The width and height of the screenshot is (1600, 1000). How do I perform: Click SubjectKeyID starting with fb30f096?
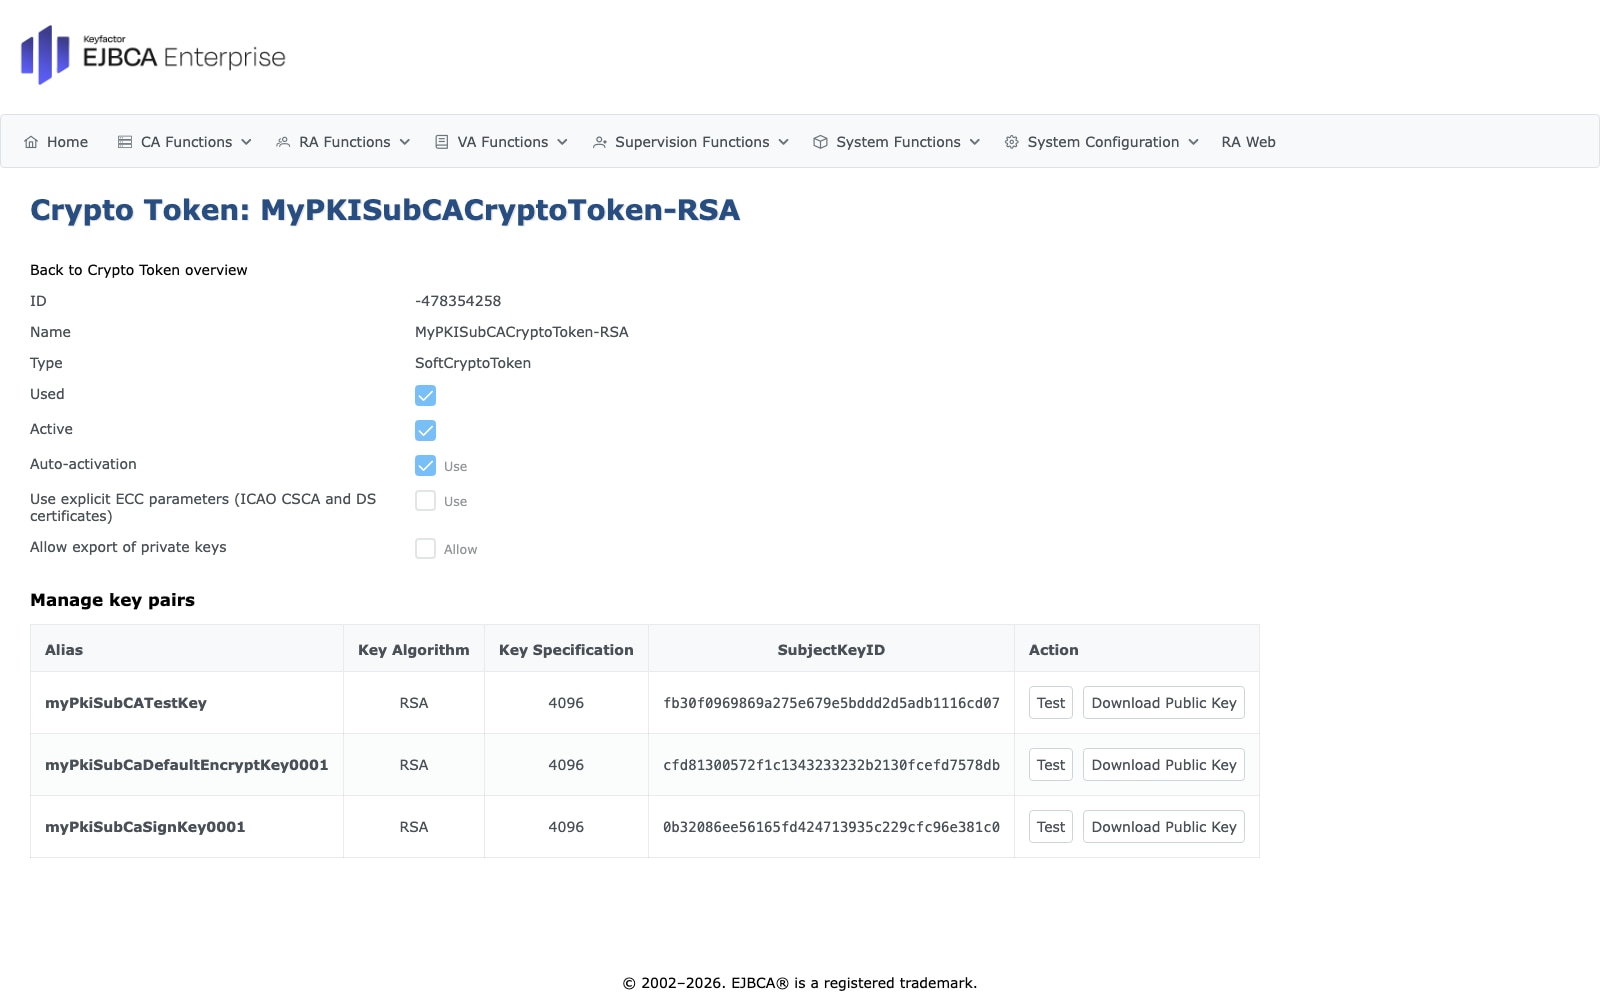(831, 703)
